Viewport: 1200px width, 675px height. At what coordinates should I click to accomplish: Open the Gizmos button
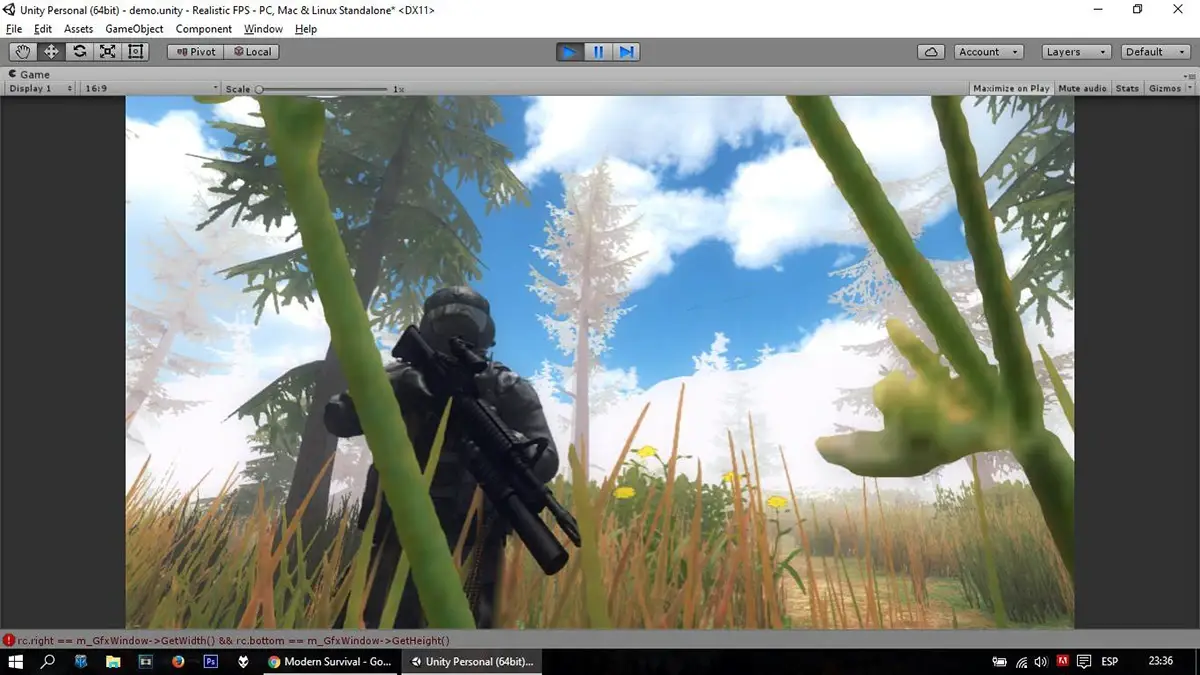pyautogui.click(x=1165, y=88)
